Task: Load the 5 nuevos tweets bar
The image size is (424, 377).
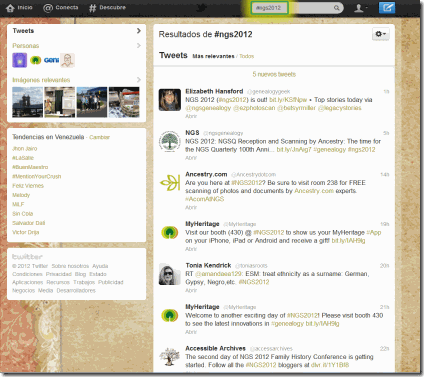Action: 274,74
